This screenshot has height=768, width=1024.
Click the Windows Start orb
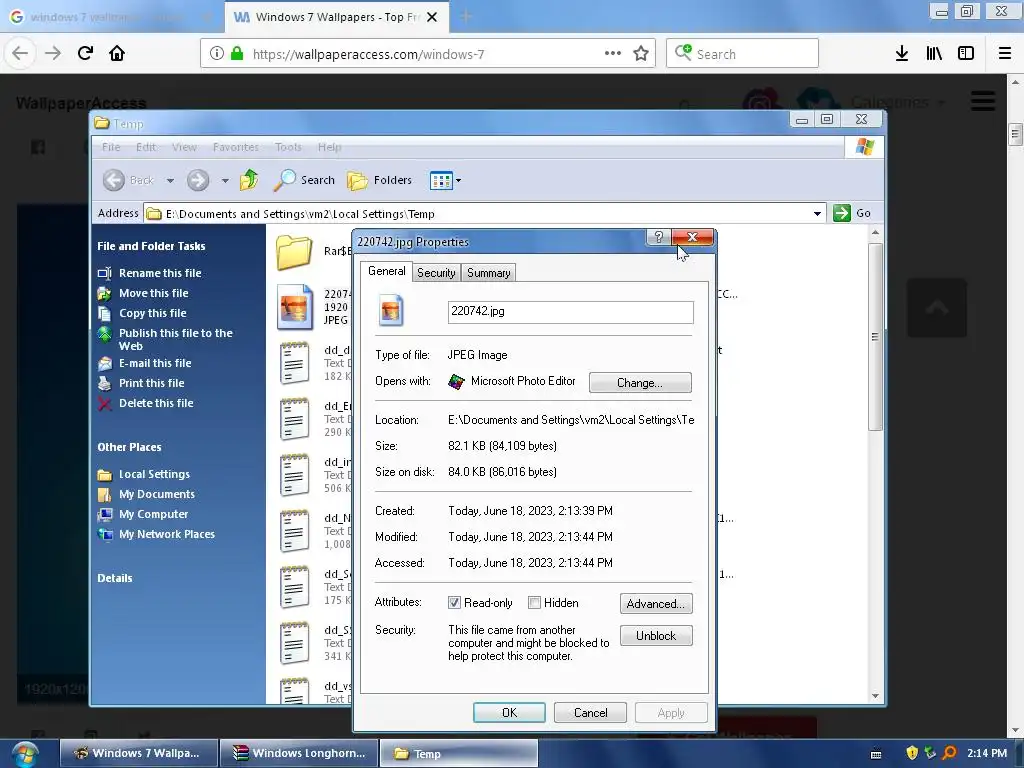click(24, 753)
